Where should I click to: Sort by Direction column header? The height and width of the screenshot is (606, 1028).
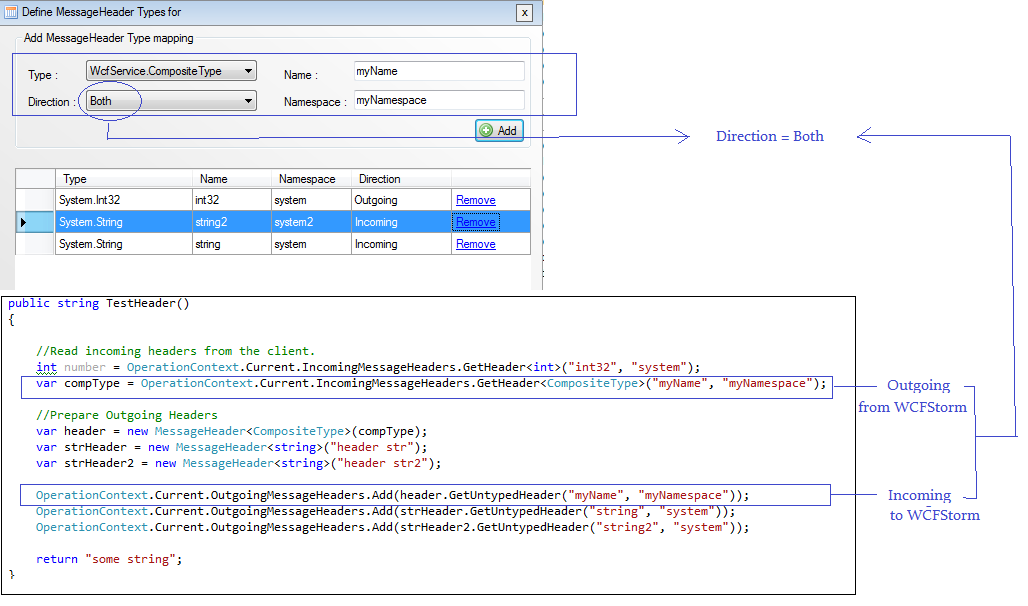[x=401, y=178]
